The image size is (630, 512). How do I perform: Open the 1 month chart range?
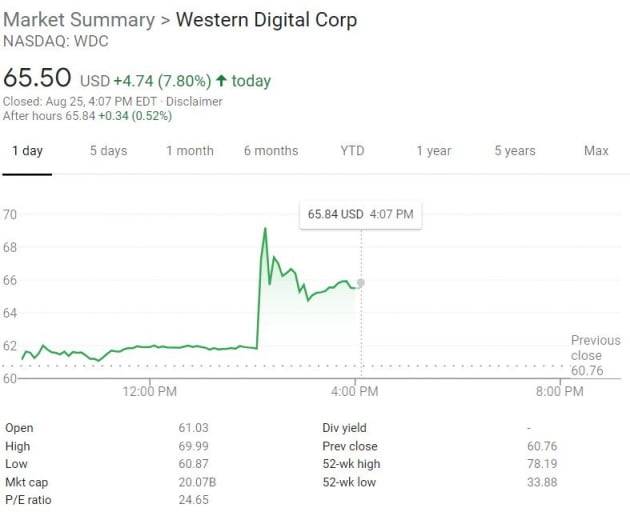(190, 151)
